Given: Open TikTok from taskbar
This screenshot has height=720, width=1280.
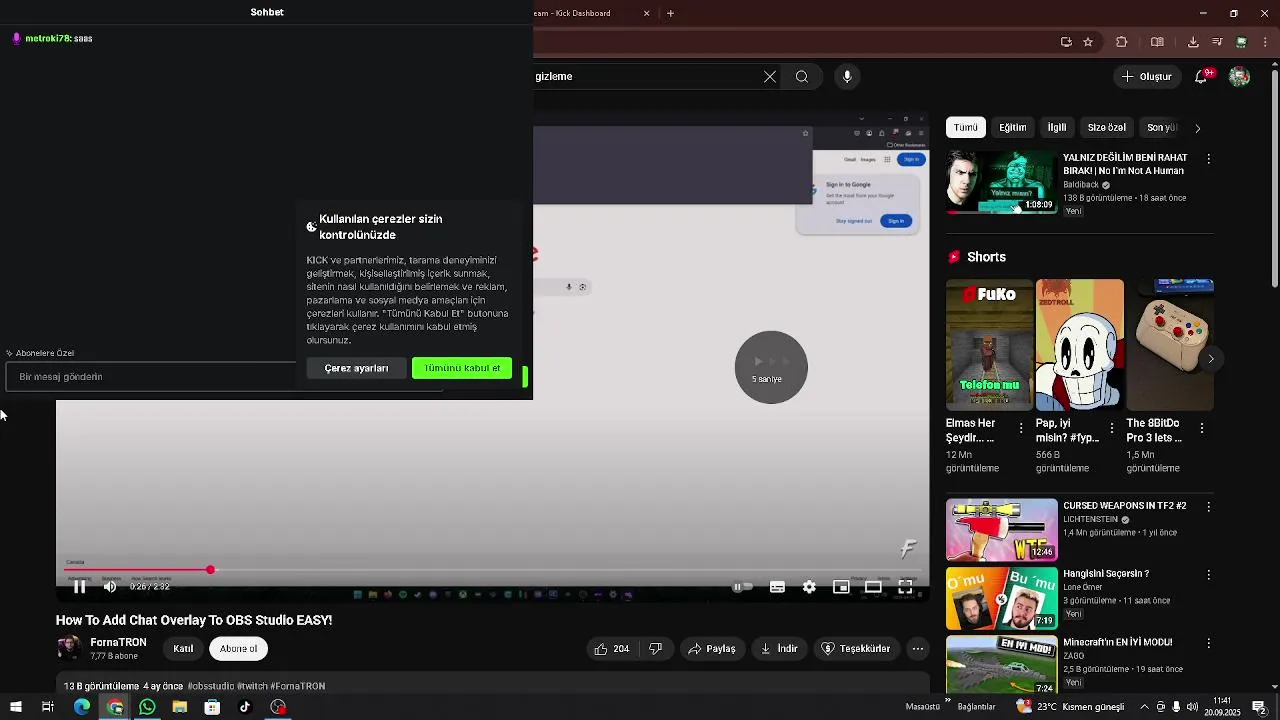Looking at the screenshot, I should coord(245,707).
